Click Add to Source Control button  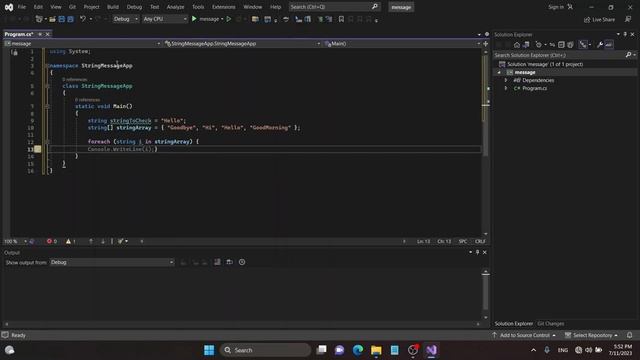pos(524,335)
